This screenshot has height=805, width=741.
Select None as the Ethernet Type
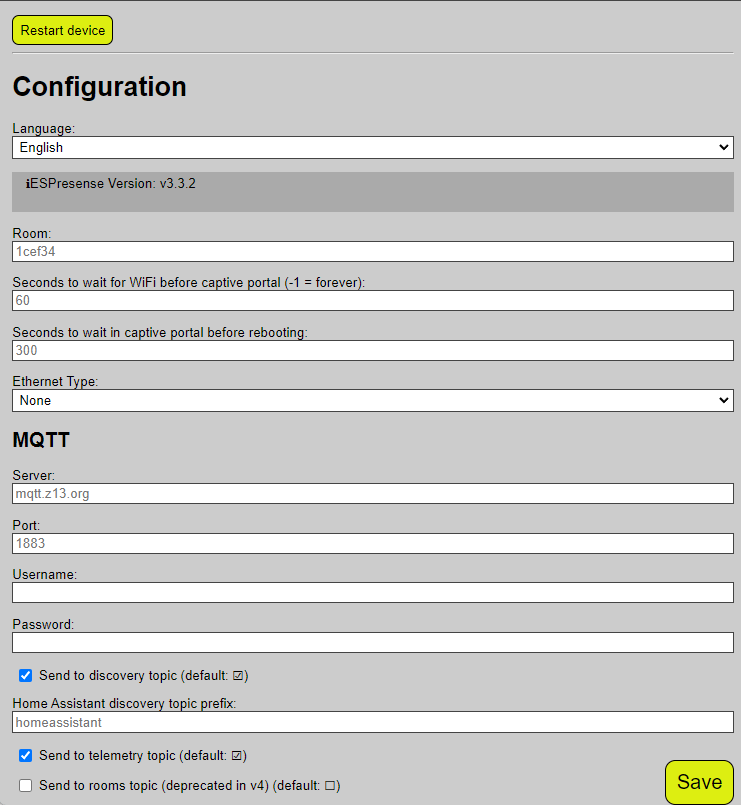pyautogui.click(x=370, y=400)
